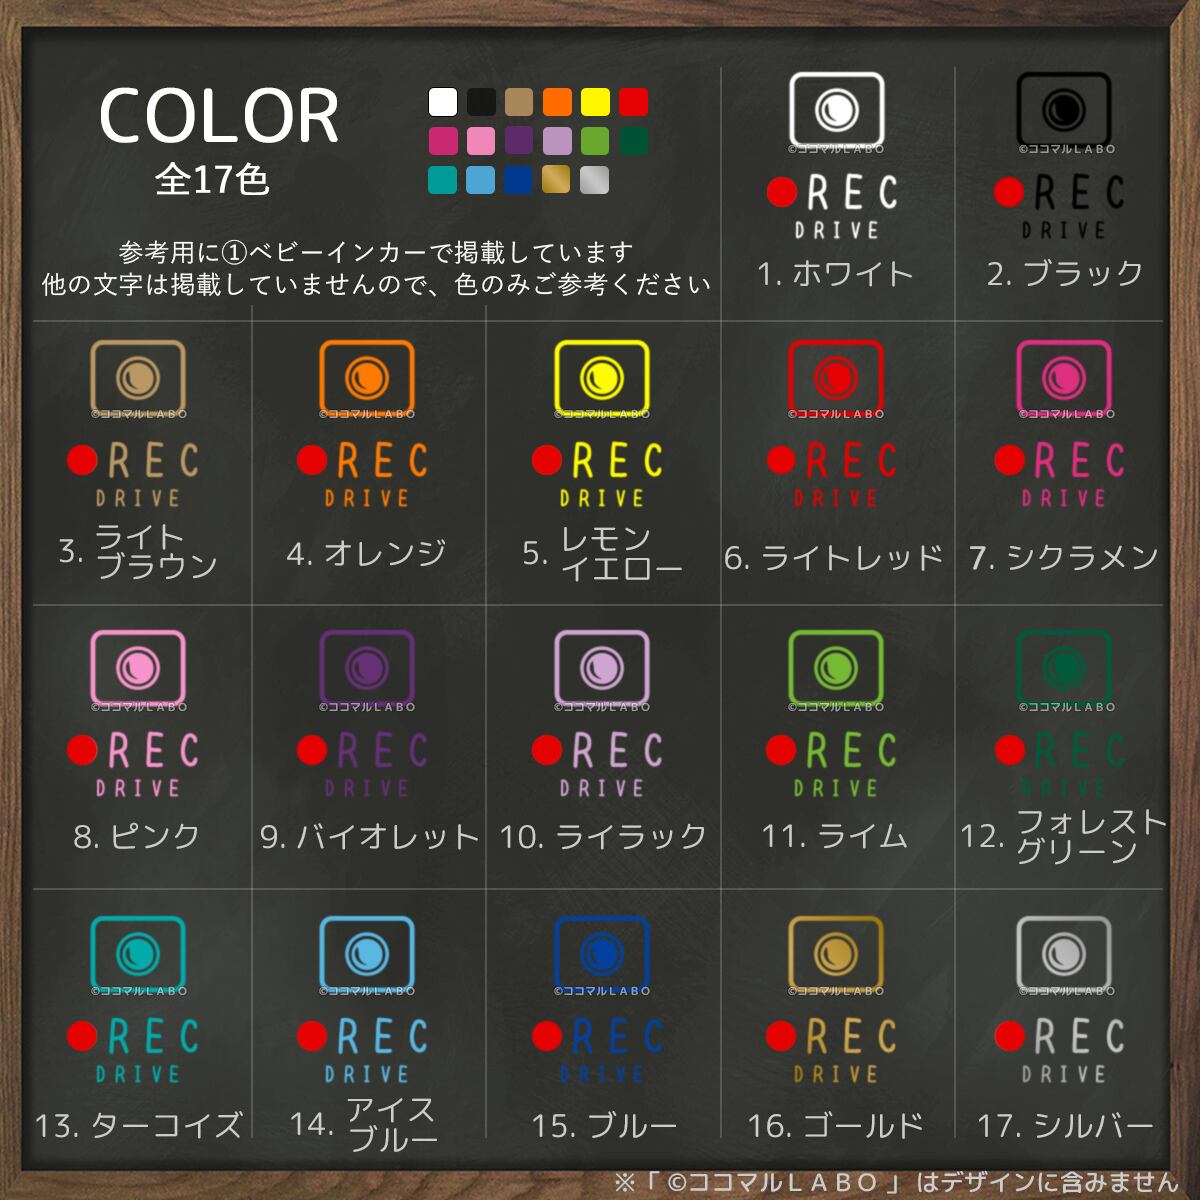Click the pink camera icon above ピンク

click(x=138, y=667)
